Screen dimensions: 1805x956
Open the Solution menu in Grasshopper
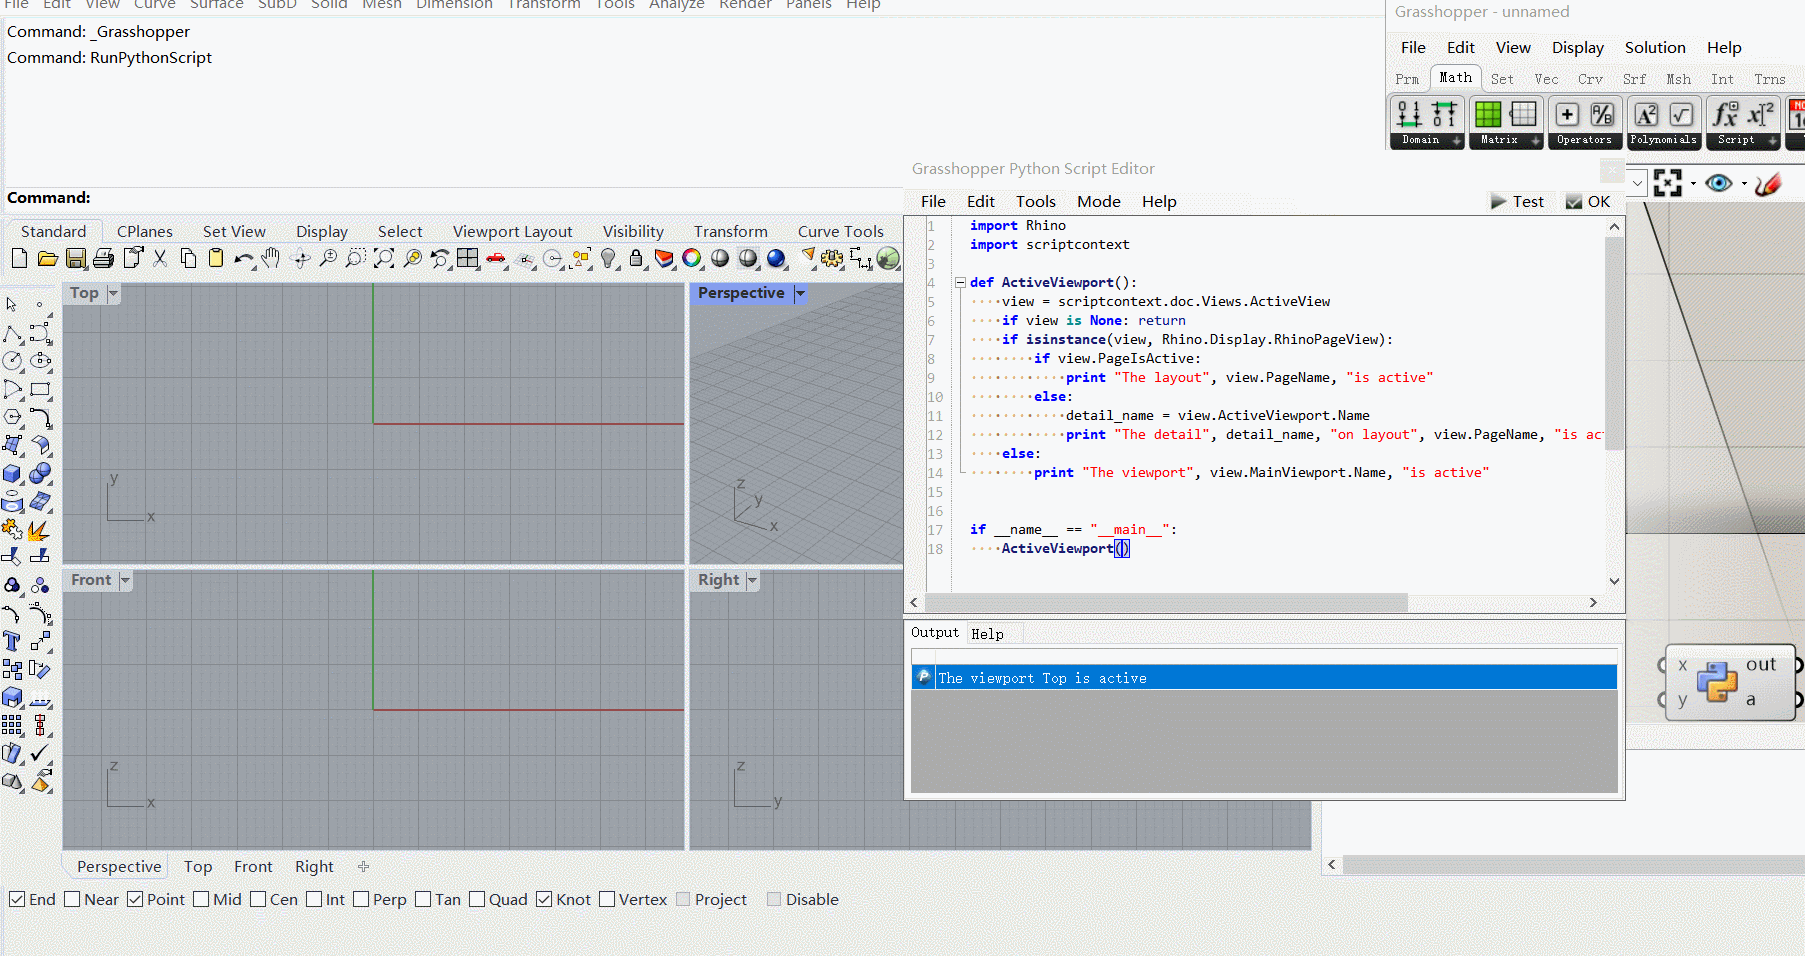1654,47
